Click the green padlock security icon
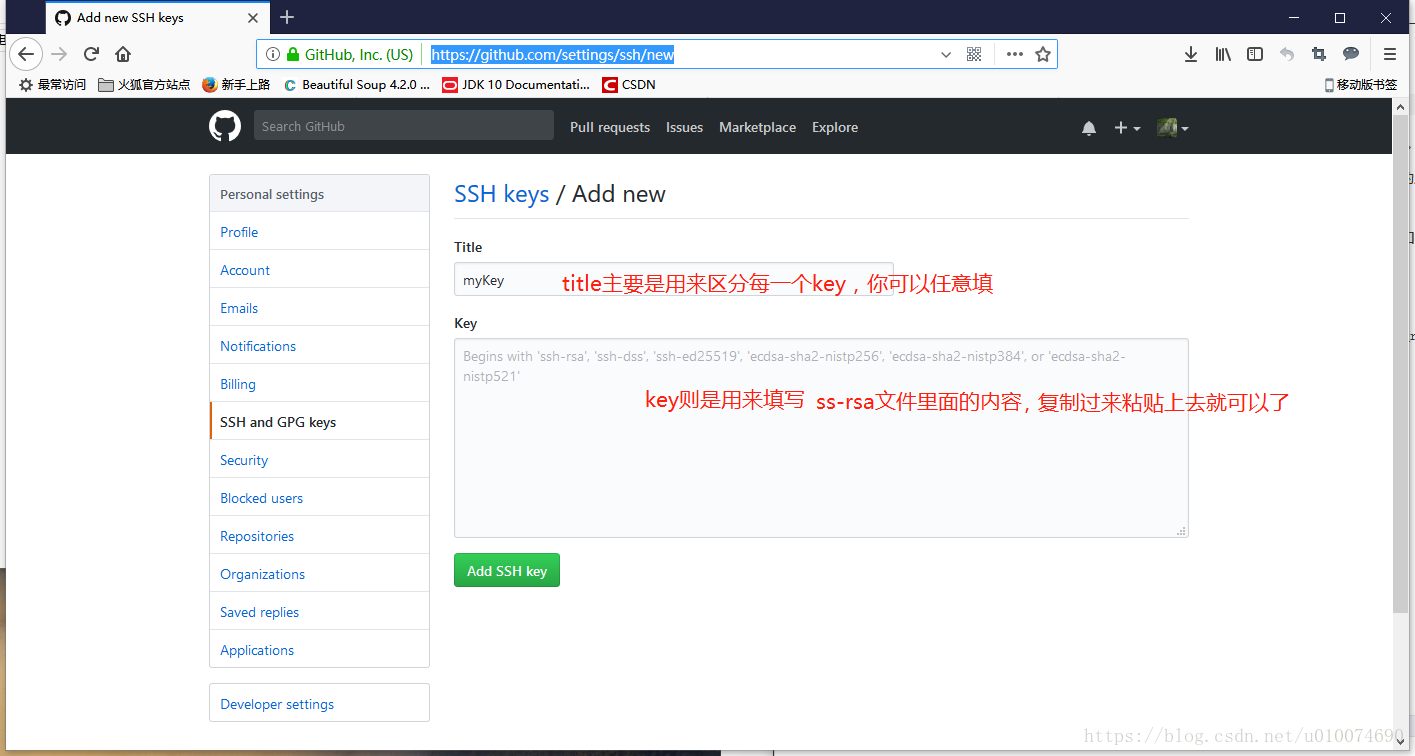The image size is (1415, 756). [x=293, y=54]
